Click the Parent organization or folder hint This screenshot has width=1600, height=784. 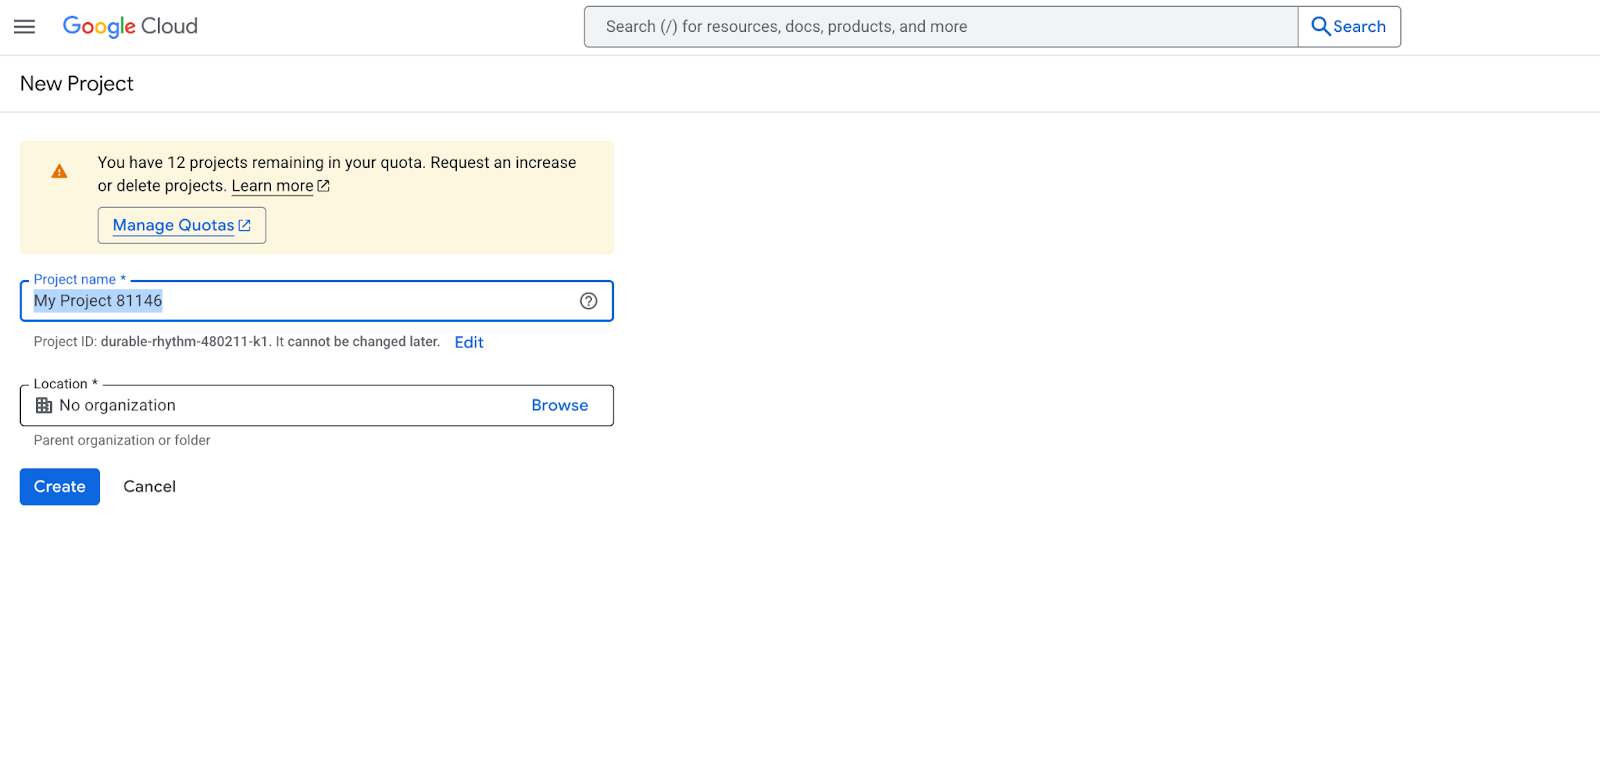click(x=122, y=441)
